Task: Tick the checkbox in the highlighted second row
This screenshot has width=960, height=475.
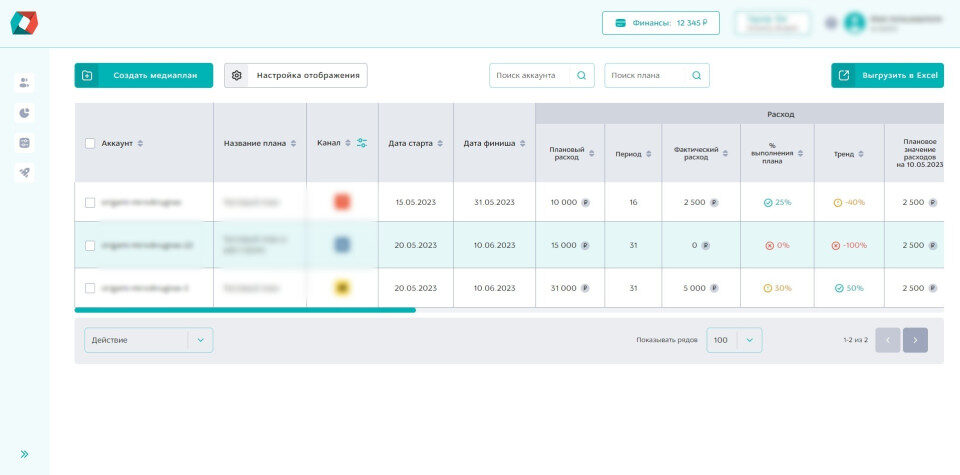Action: (90, 245)
